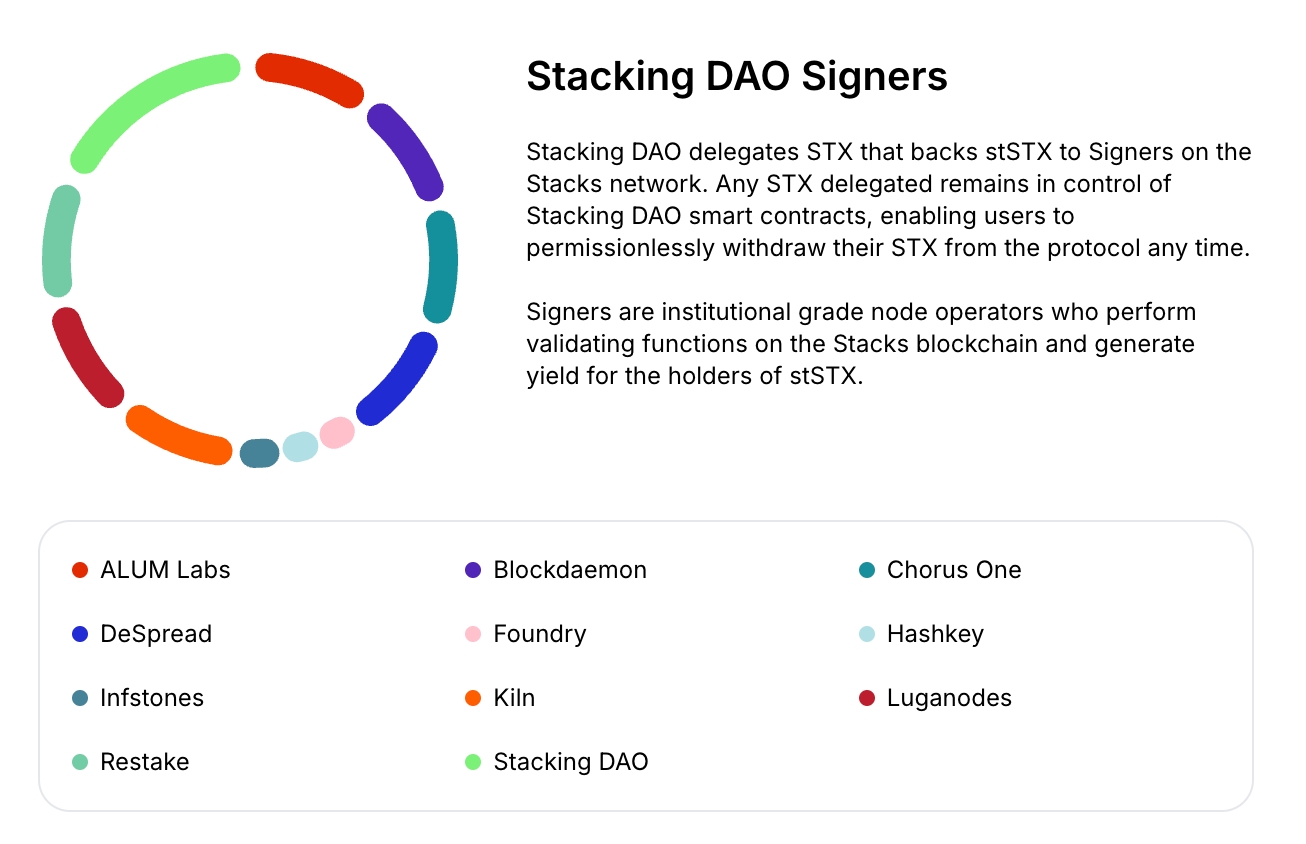Click the crimson Luganodes chart arc
1306x844 pixels.
pos(85,357)
